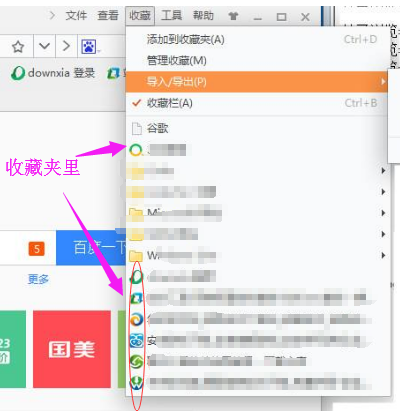Open the 谷歌 bookmark page icon

tap(136, 128)
